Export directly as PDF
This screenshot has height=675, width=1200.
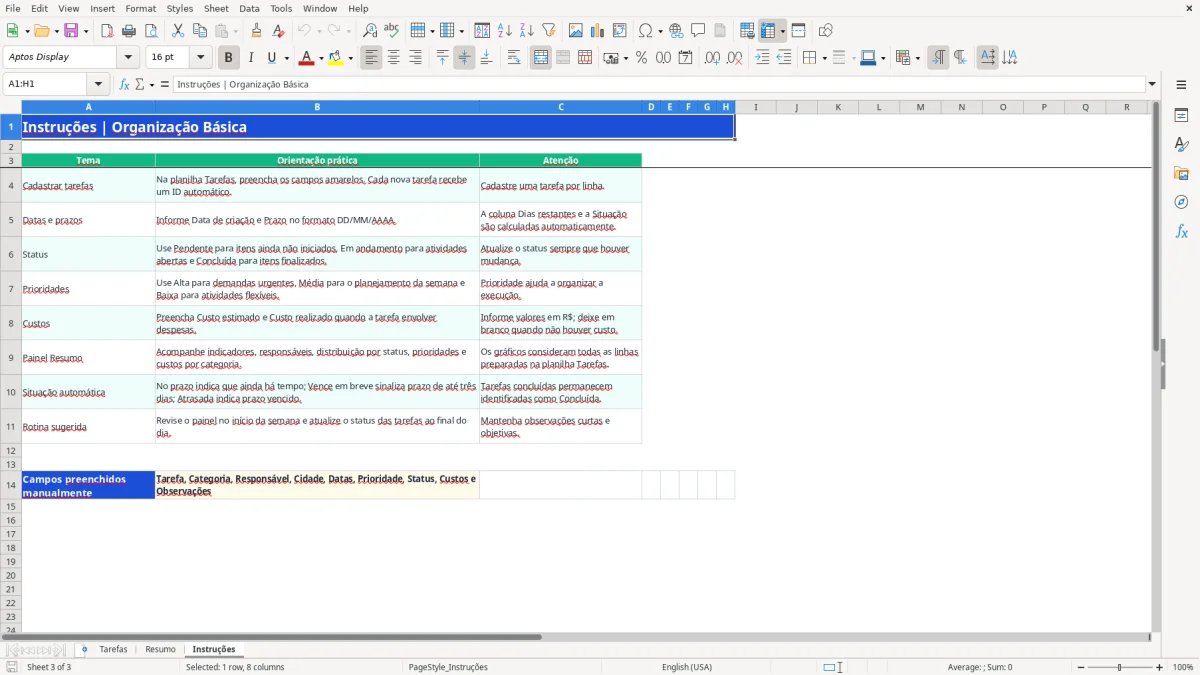click(x=107, y=31)
